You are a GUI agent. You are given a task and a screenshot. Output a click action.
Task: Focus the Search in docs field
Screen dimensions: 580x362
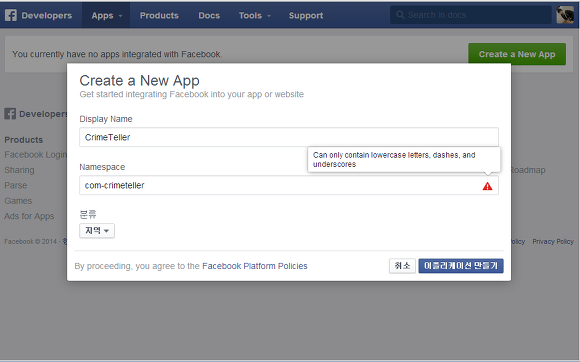(x=471, y=15)
